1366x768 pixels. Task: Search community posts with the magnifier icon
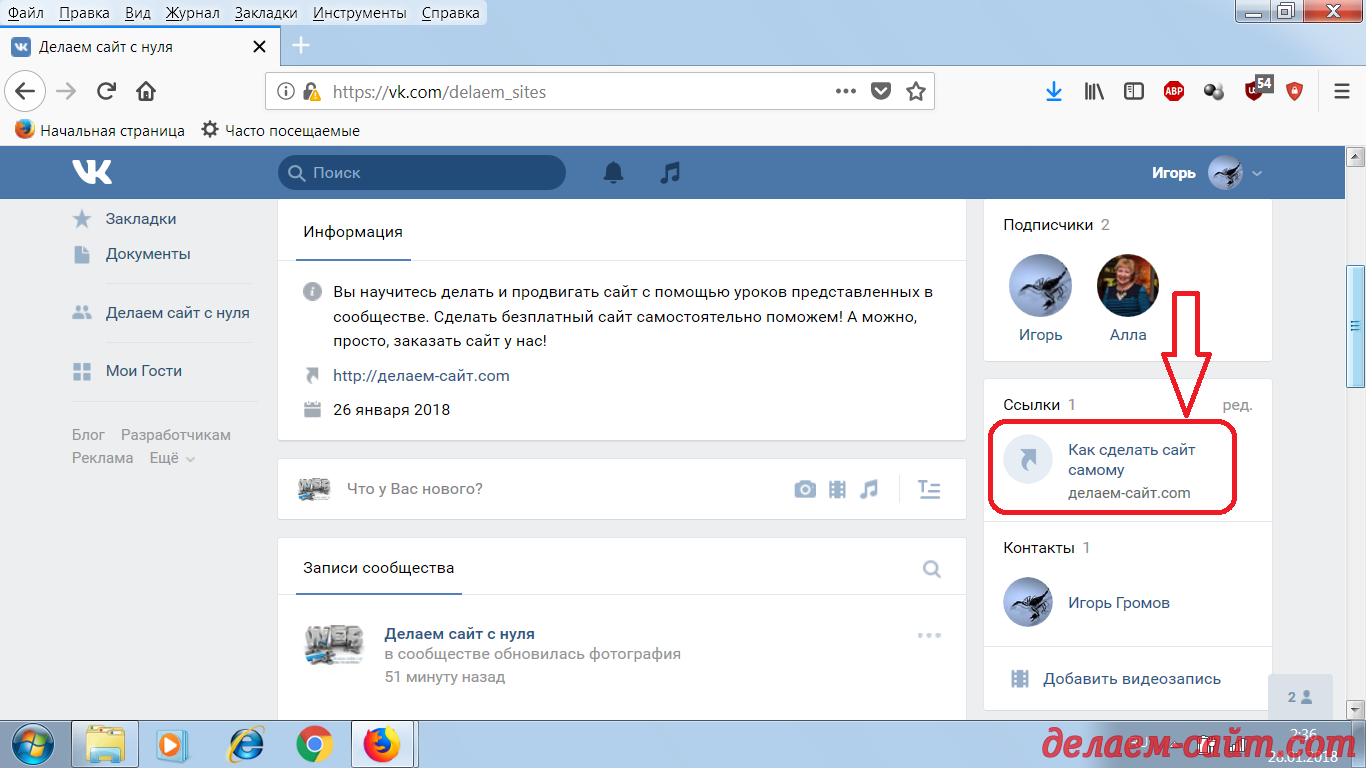931,569
